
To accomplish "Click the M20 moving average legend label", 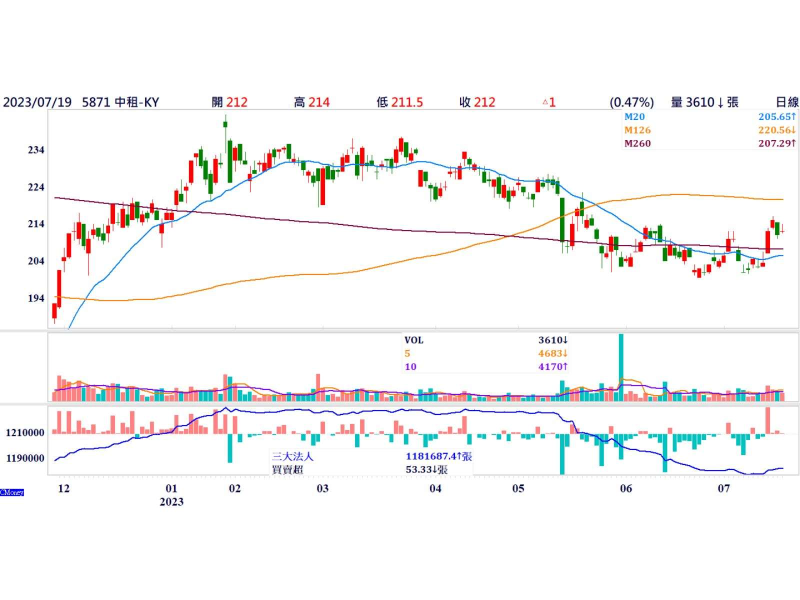I will 634,117.
